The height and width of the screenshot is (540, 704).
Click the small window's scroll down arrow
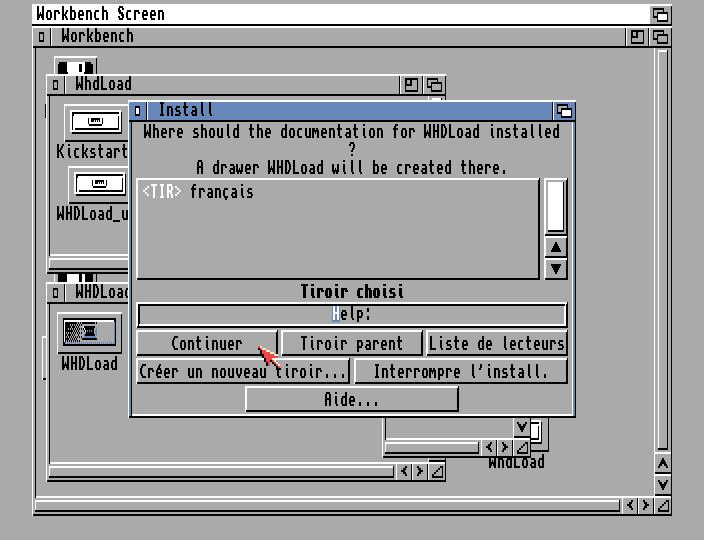tap(521, 427)
